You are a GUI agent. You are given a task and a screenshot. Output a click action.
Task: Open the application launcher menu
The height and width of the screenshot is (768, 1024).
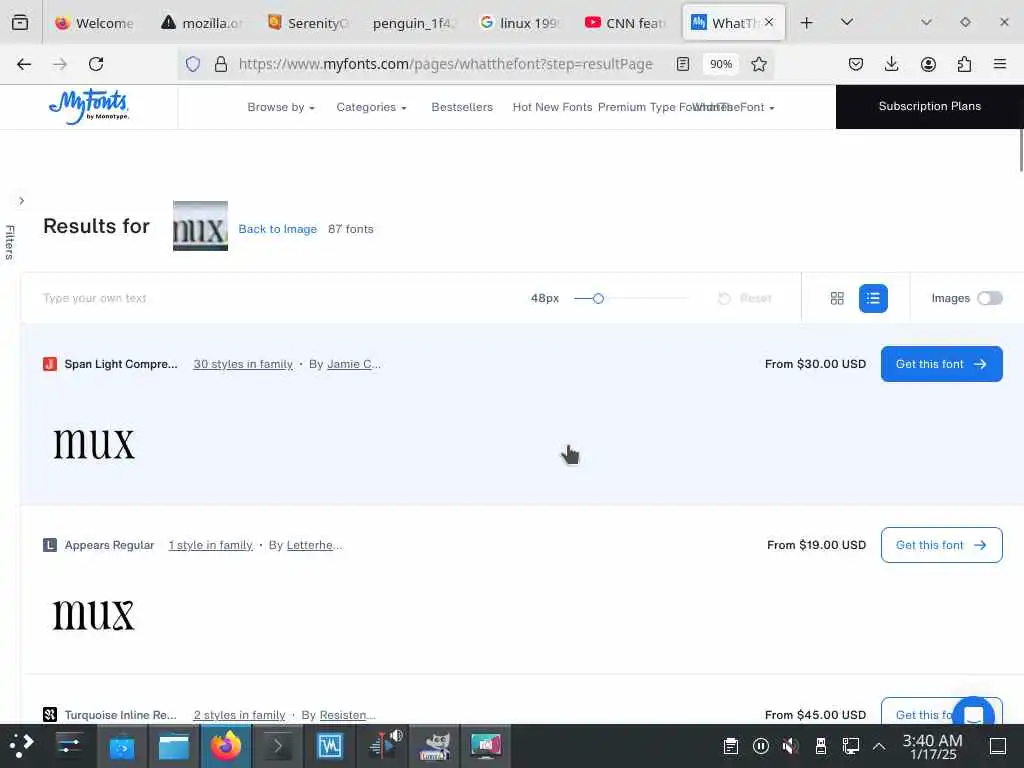tap(20, 746)
